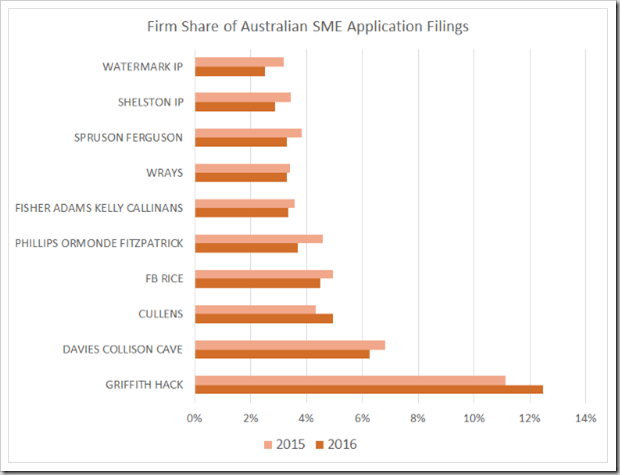Click the FB RICE axis label
Screen dimensions: 620x475
point(164,278)
